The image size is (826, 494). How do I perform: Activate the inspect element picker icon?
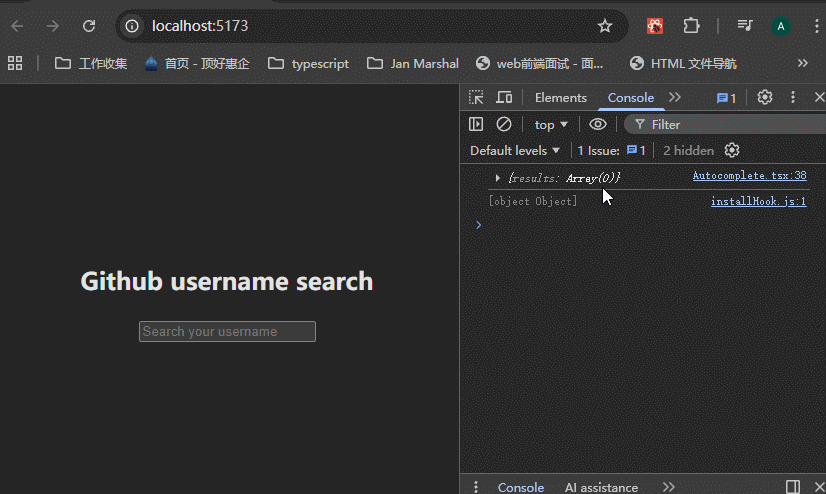[476, 97]
